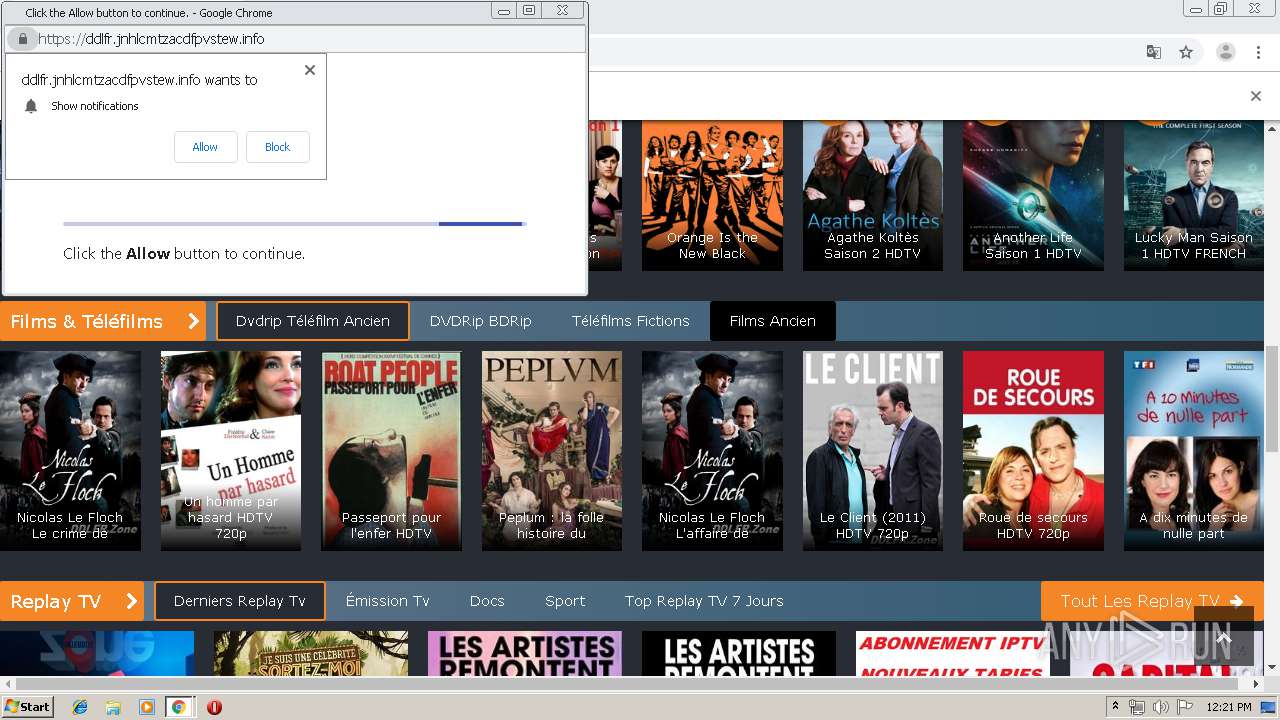Block notifications in the permission prompt
This screenshot has height=720, width=1280.
(278, 147)
